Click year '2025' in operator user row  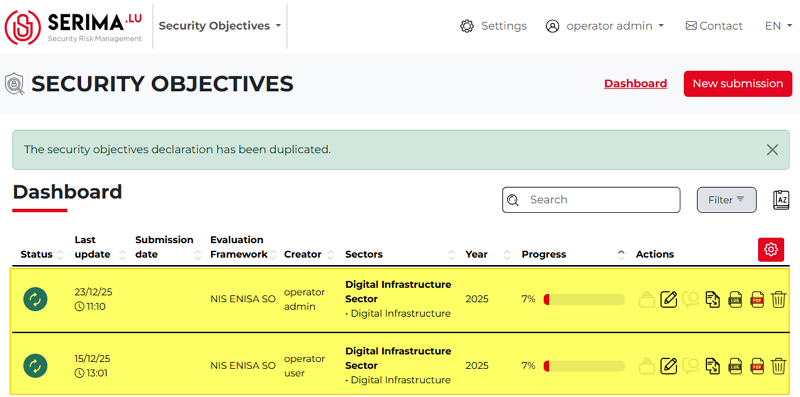coord(477,366)
